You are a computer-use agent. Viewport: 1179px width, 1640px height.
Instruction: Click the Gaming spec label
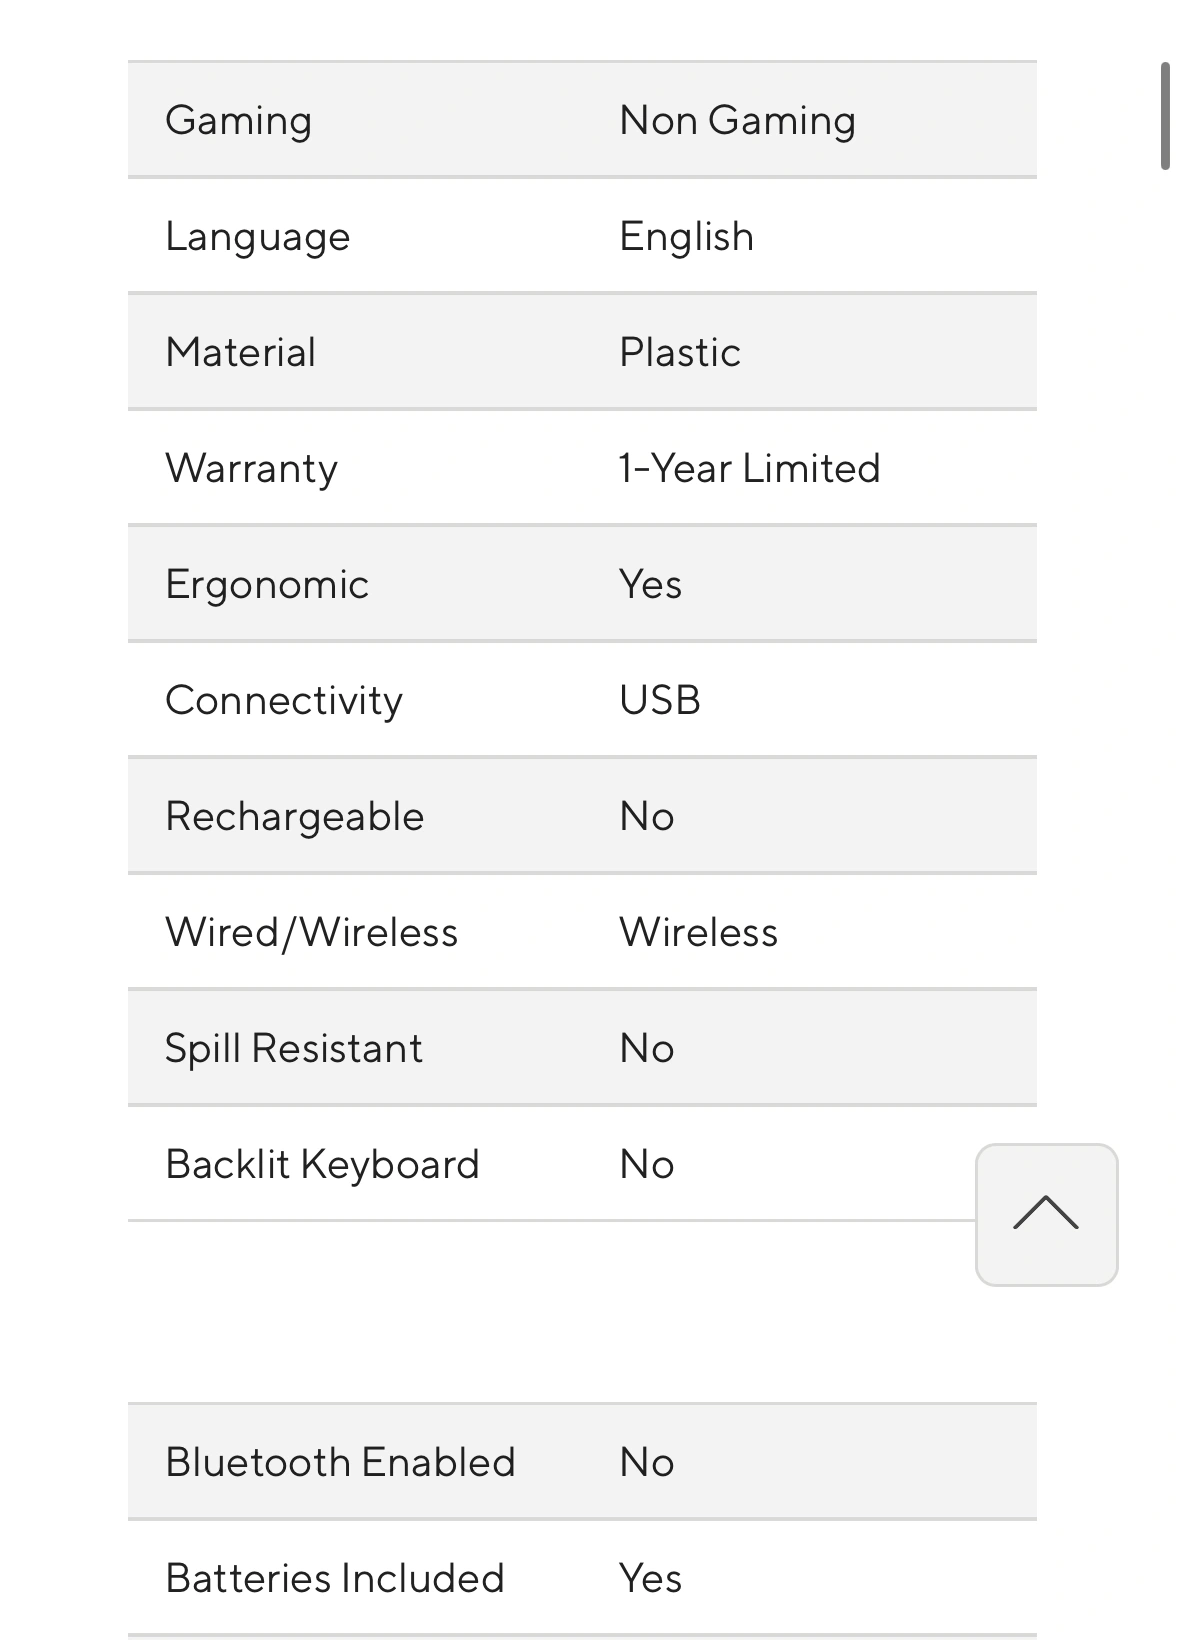[238, 121]
